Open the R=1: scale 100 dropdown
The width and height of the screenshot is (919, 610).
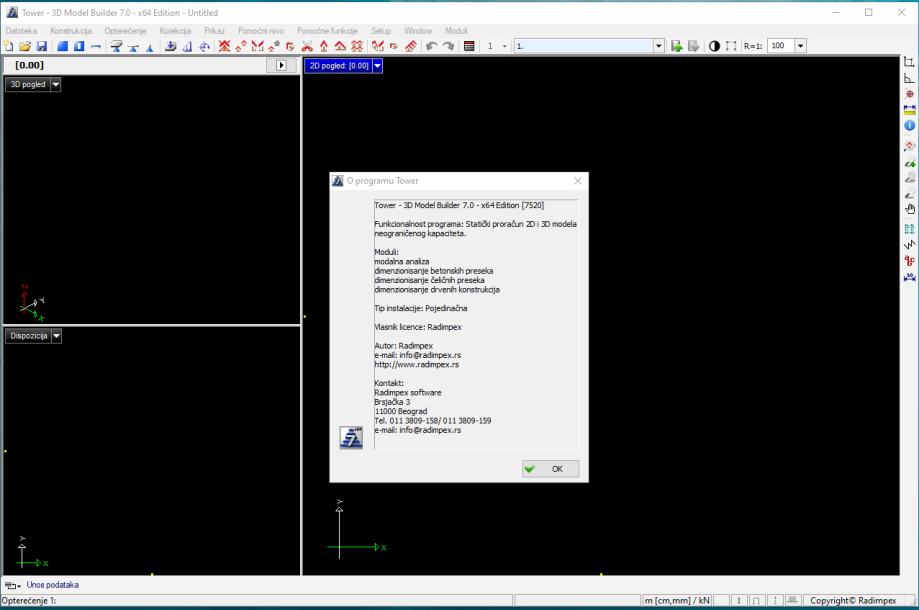tap(801, 46)
